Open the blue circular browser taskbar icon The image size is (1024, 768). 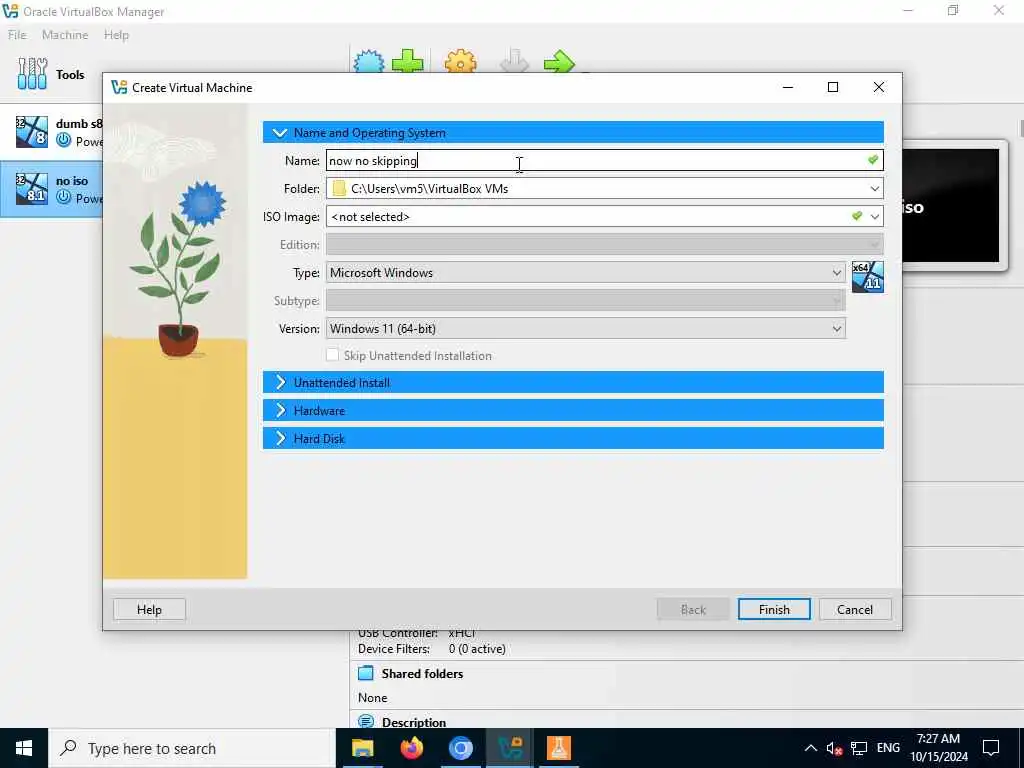pos(460,748)
